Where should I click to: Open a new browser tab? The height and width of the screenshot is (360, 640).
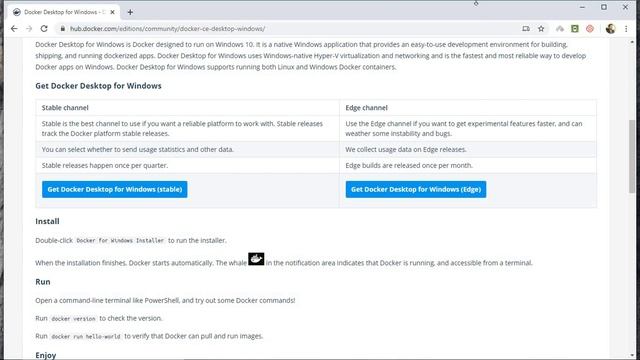coord(130,12)
